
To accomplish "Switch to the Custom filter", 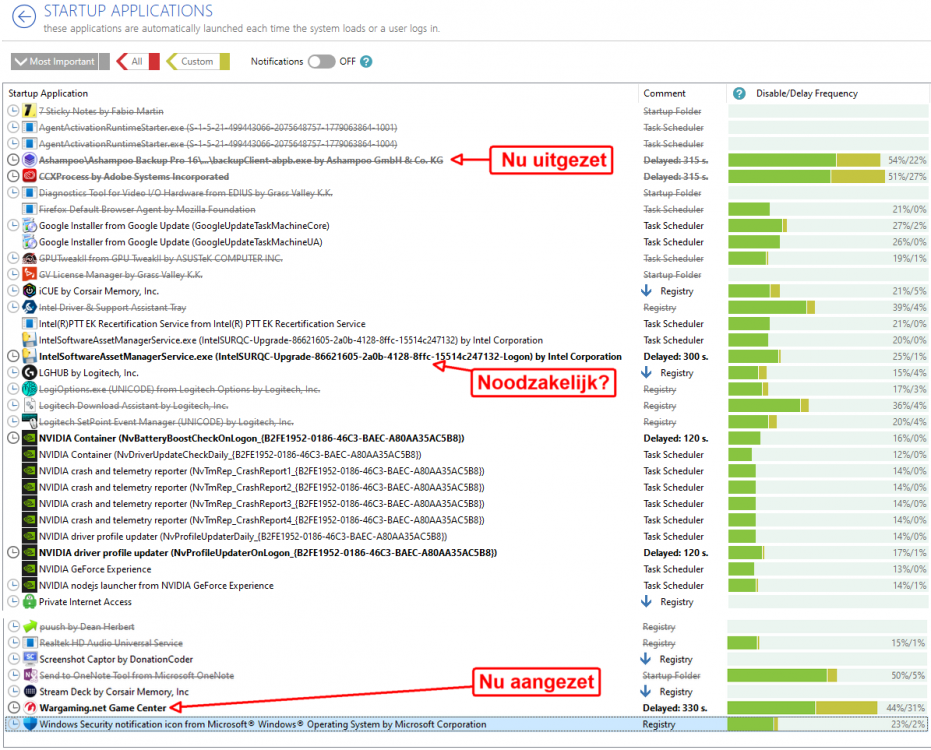I will click(198, 61).
